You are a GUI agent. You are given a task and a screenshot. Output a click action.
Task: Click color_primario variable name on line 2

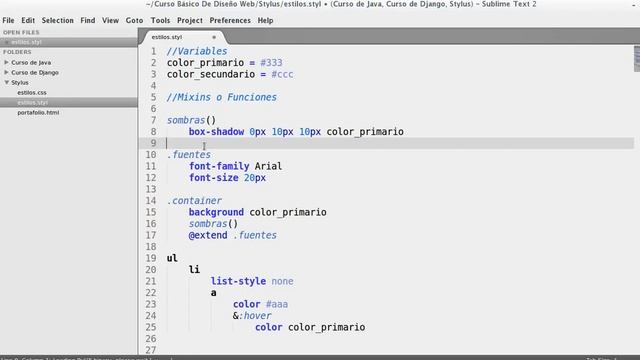pos(205,63)
